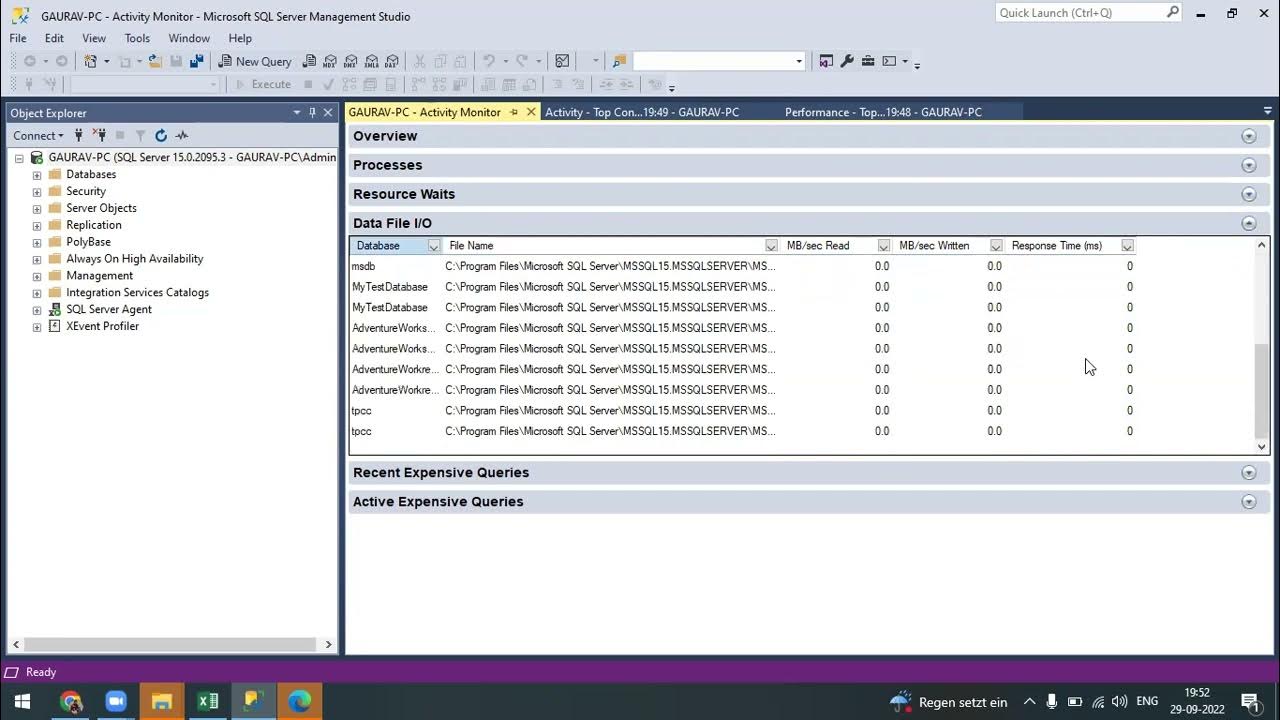Screen dimensions: 1280x720
Task: Switch to Activity - Top Con...19:49 tab
Action: (x=642, y=112)
